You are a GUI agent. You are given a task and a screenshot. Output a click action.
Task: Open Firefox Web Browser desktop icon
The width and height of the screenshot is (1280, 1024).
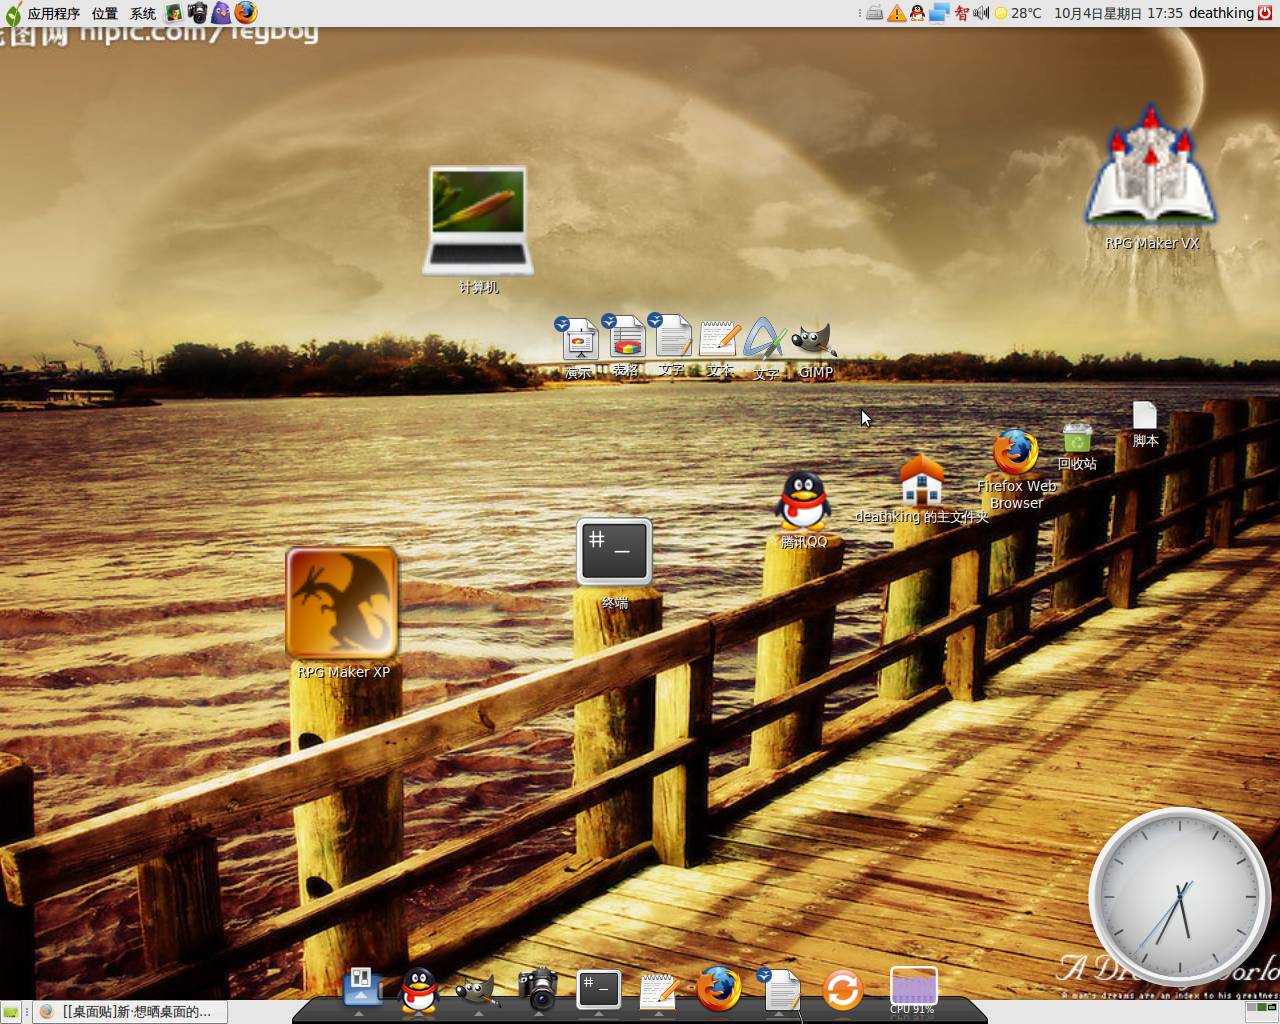1016,453
